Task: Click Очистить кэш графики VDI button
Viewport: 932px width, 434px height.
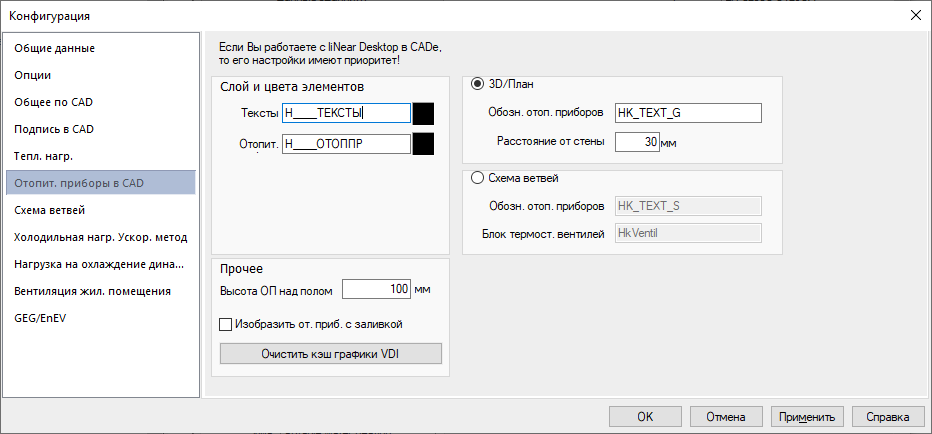Action: [330, 354]
